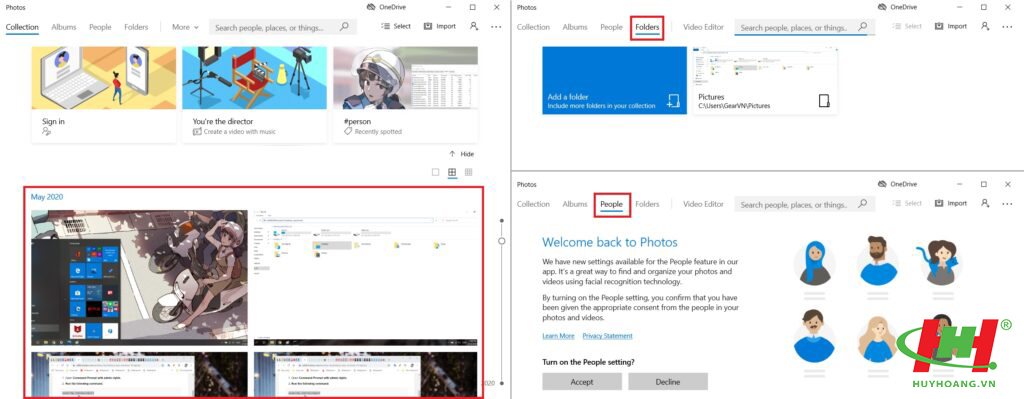1024x399 pixels.
Task: Select the small grid view icon
Action: point(468,172)
